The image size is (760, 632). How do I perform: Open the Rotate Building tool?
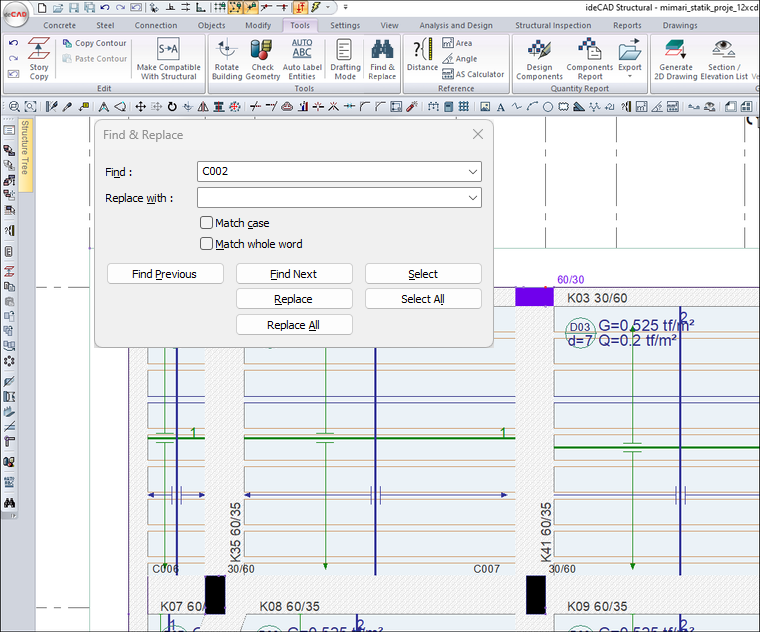click(x=227, y=58)
